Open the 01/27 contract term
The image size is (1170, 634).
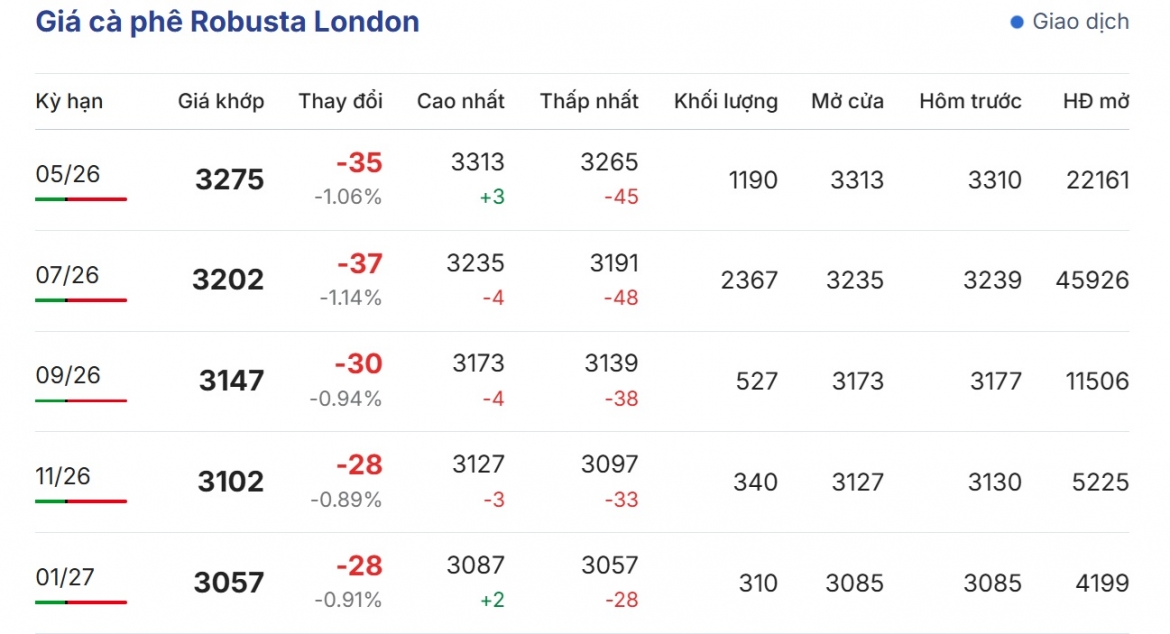[65, 577]
